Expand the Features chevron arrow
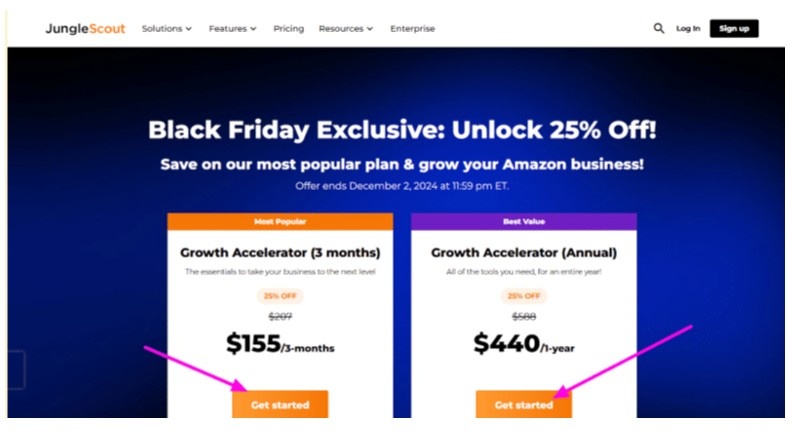 [x=253, y=29]
